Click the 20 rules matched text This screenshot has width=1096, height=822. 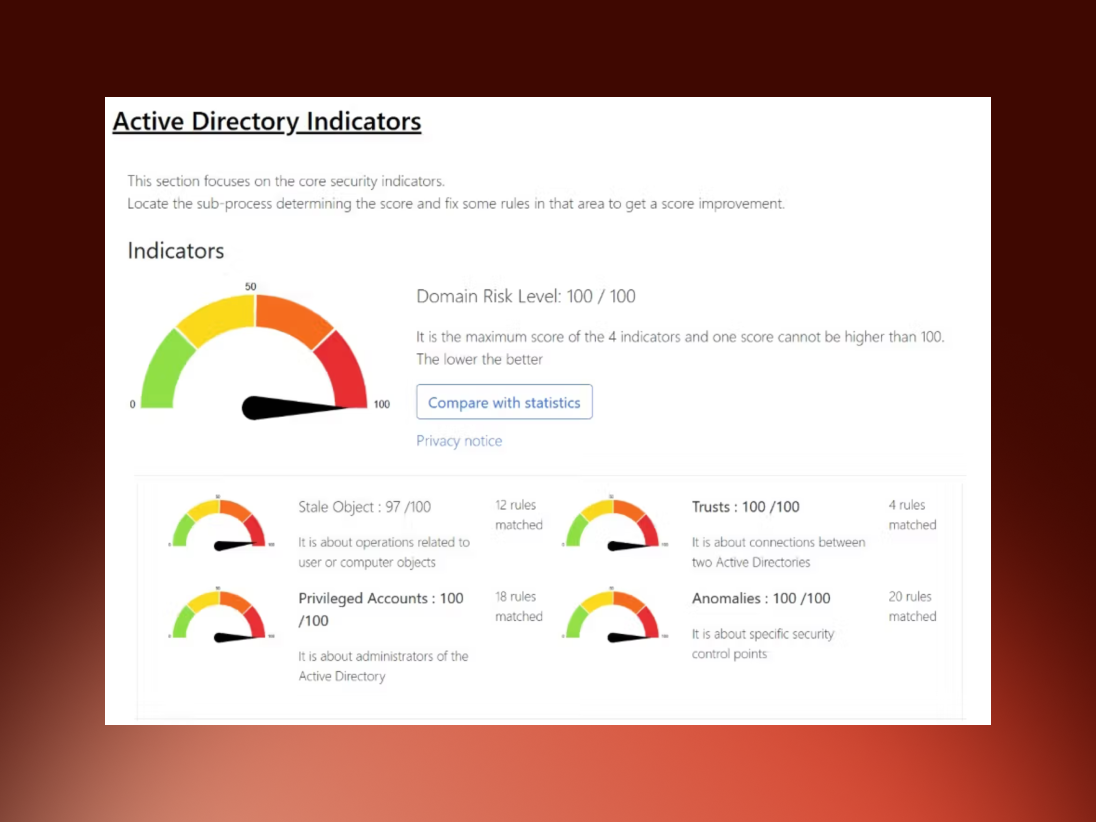click(x=912, y=606)
